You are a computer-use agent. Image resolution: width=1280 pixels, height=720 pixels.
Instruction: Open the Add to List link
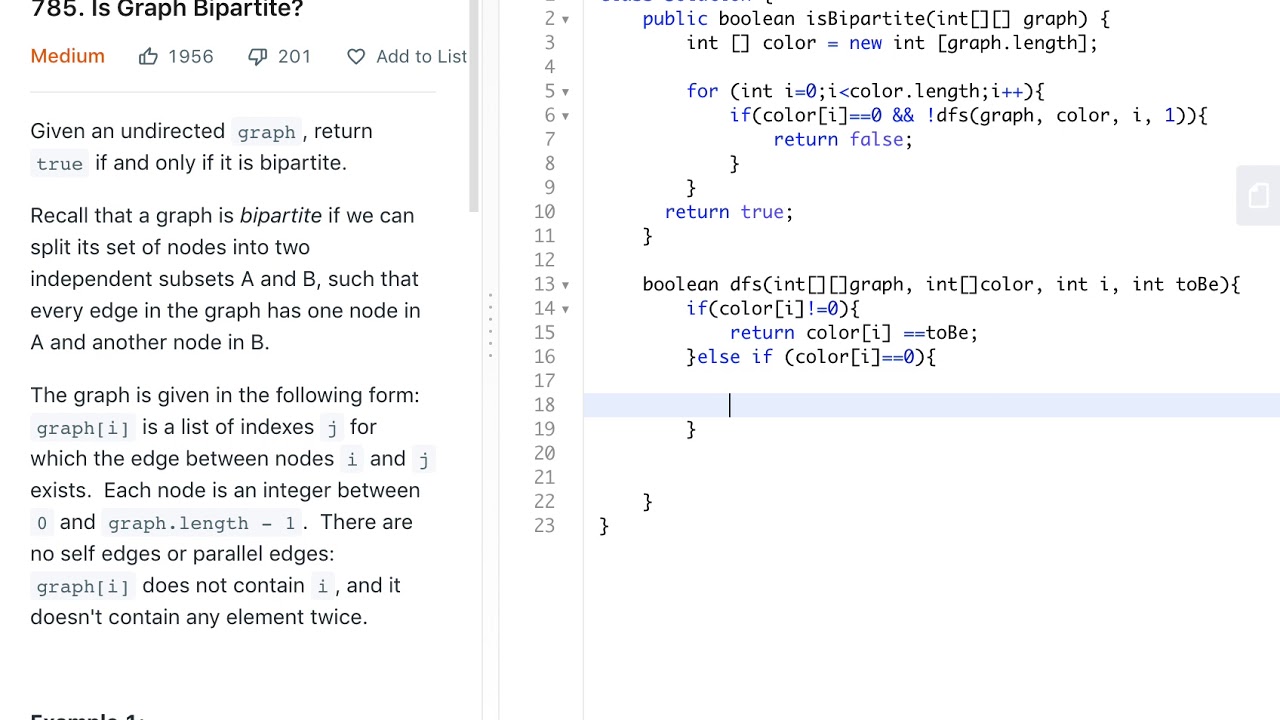point(421,56)
